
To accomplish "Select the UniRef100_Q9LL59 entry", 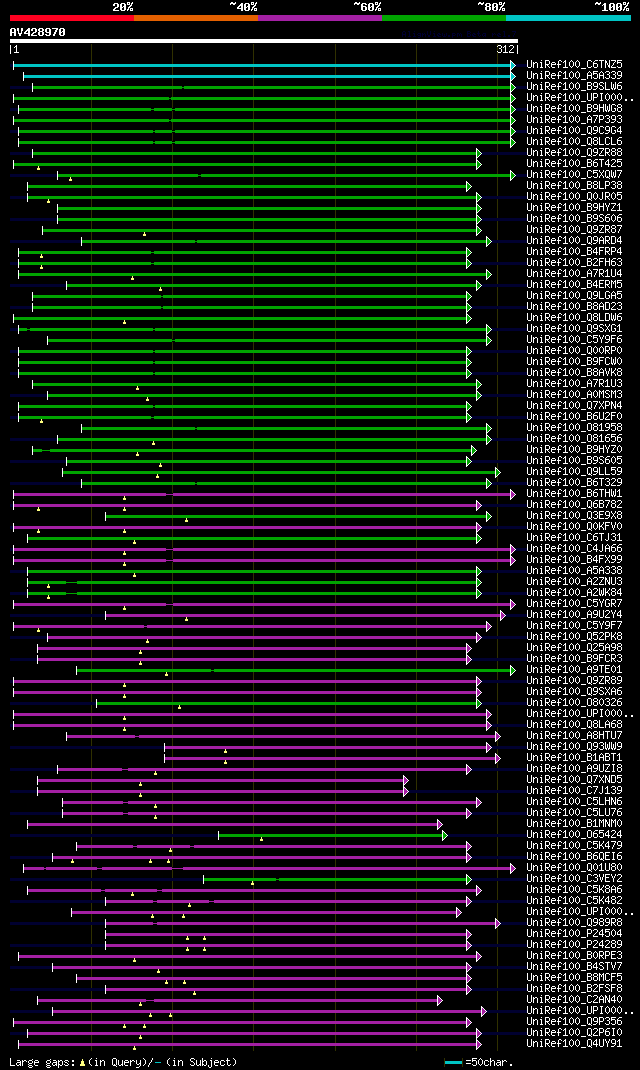I will point(574,472).
